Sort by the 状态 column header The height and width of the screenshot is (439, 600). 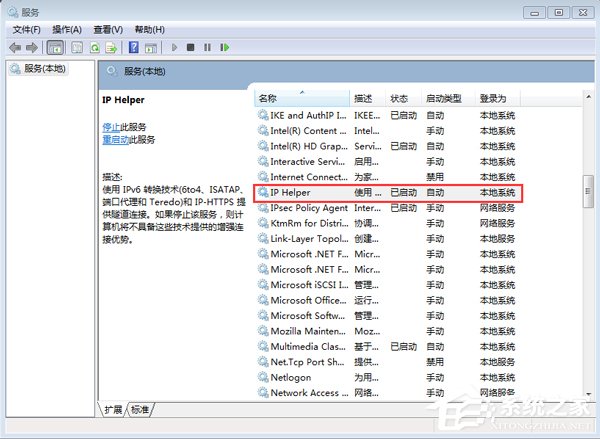(x=404, y=98)
